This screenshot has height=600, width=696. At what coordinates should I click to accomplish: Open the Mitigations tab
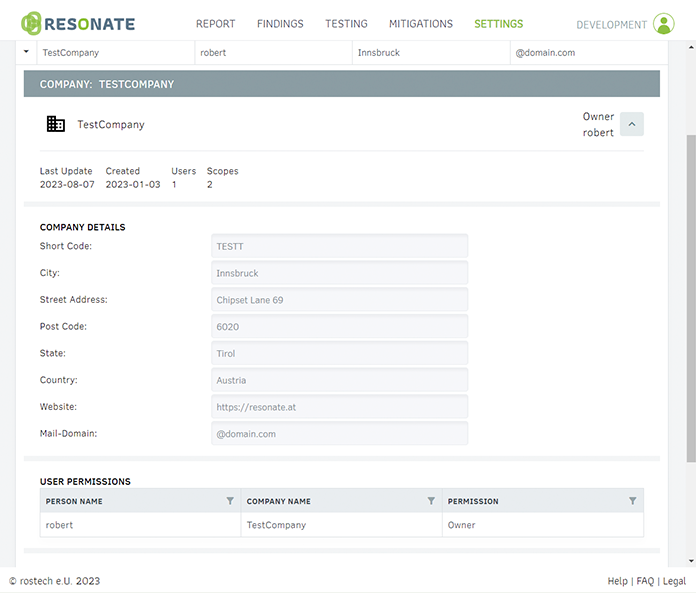click(x=420, y=24)
